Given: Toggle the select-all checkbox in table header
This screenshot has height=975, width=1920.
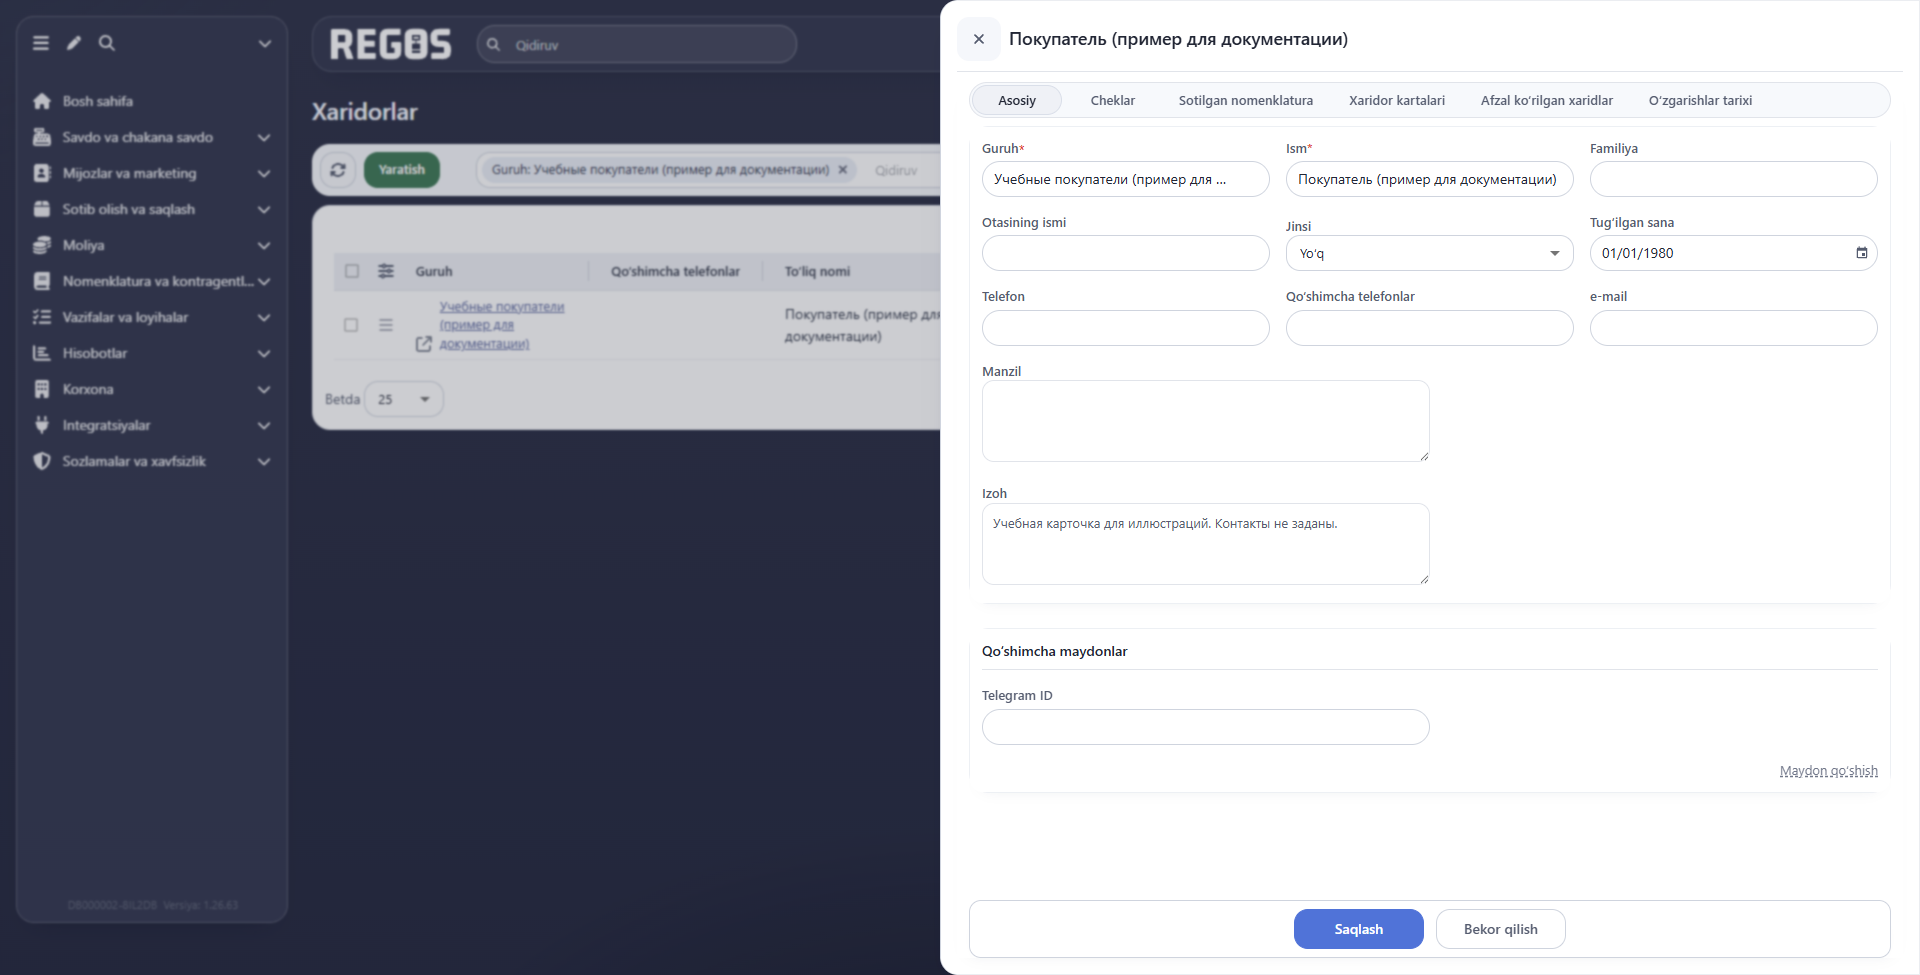Looking at the screenshot, I should coord(352,271).
